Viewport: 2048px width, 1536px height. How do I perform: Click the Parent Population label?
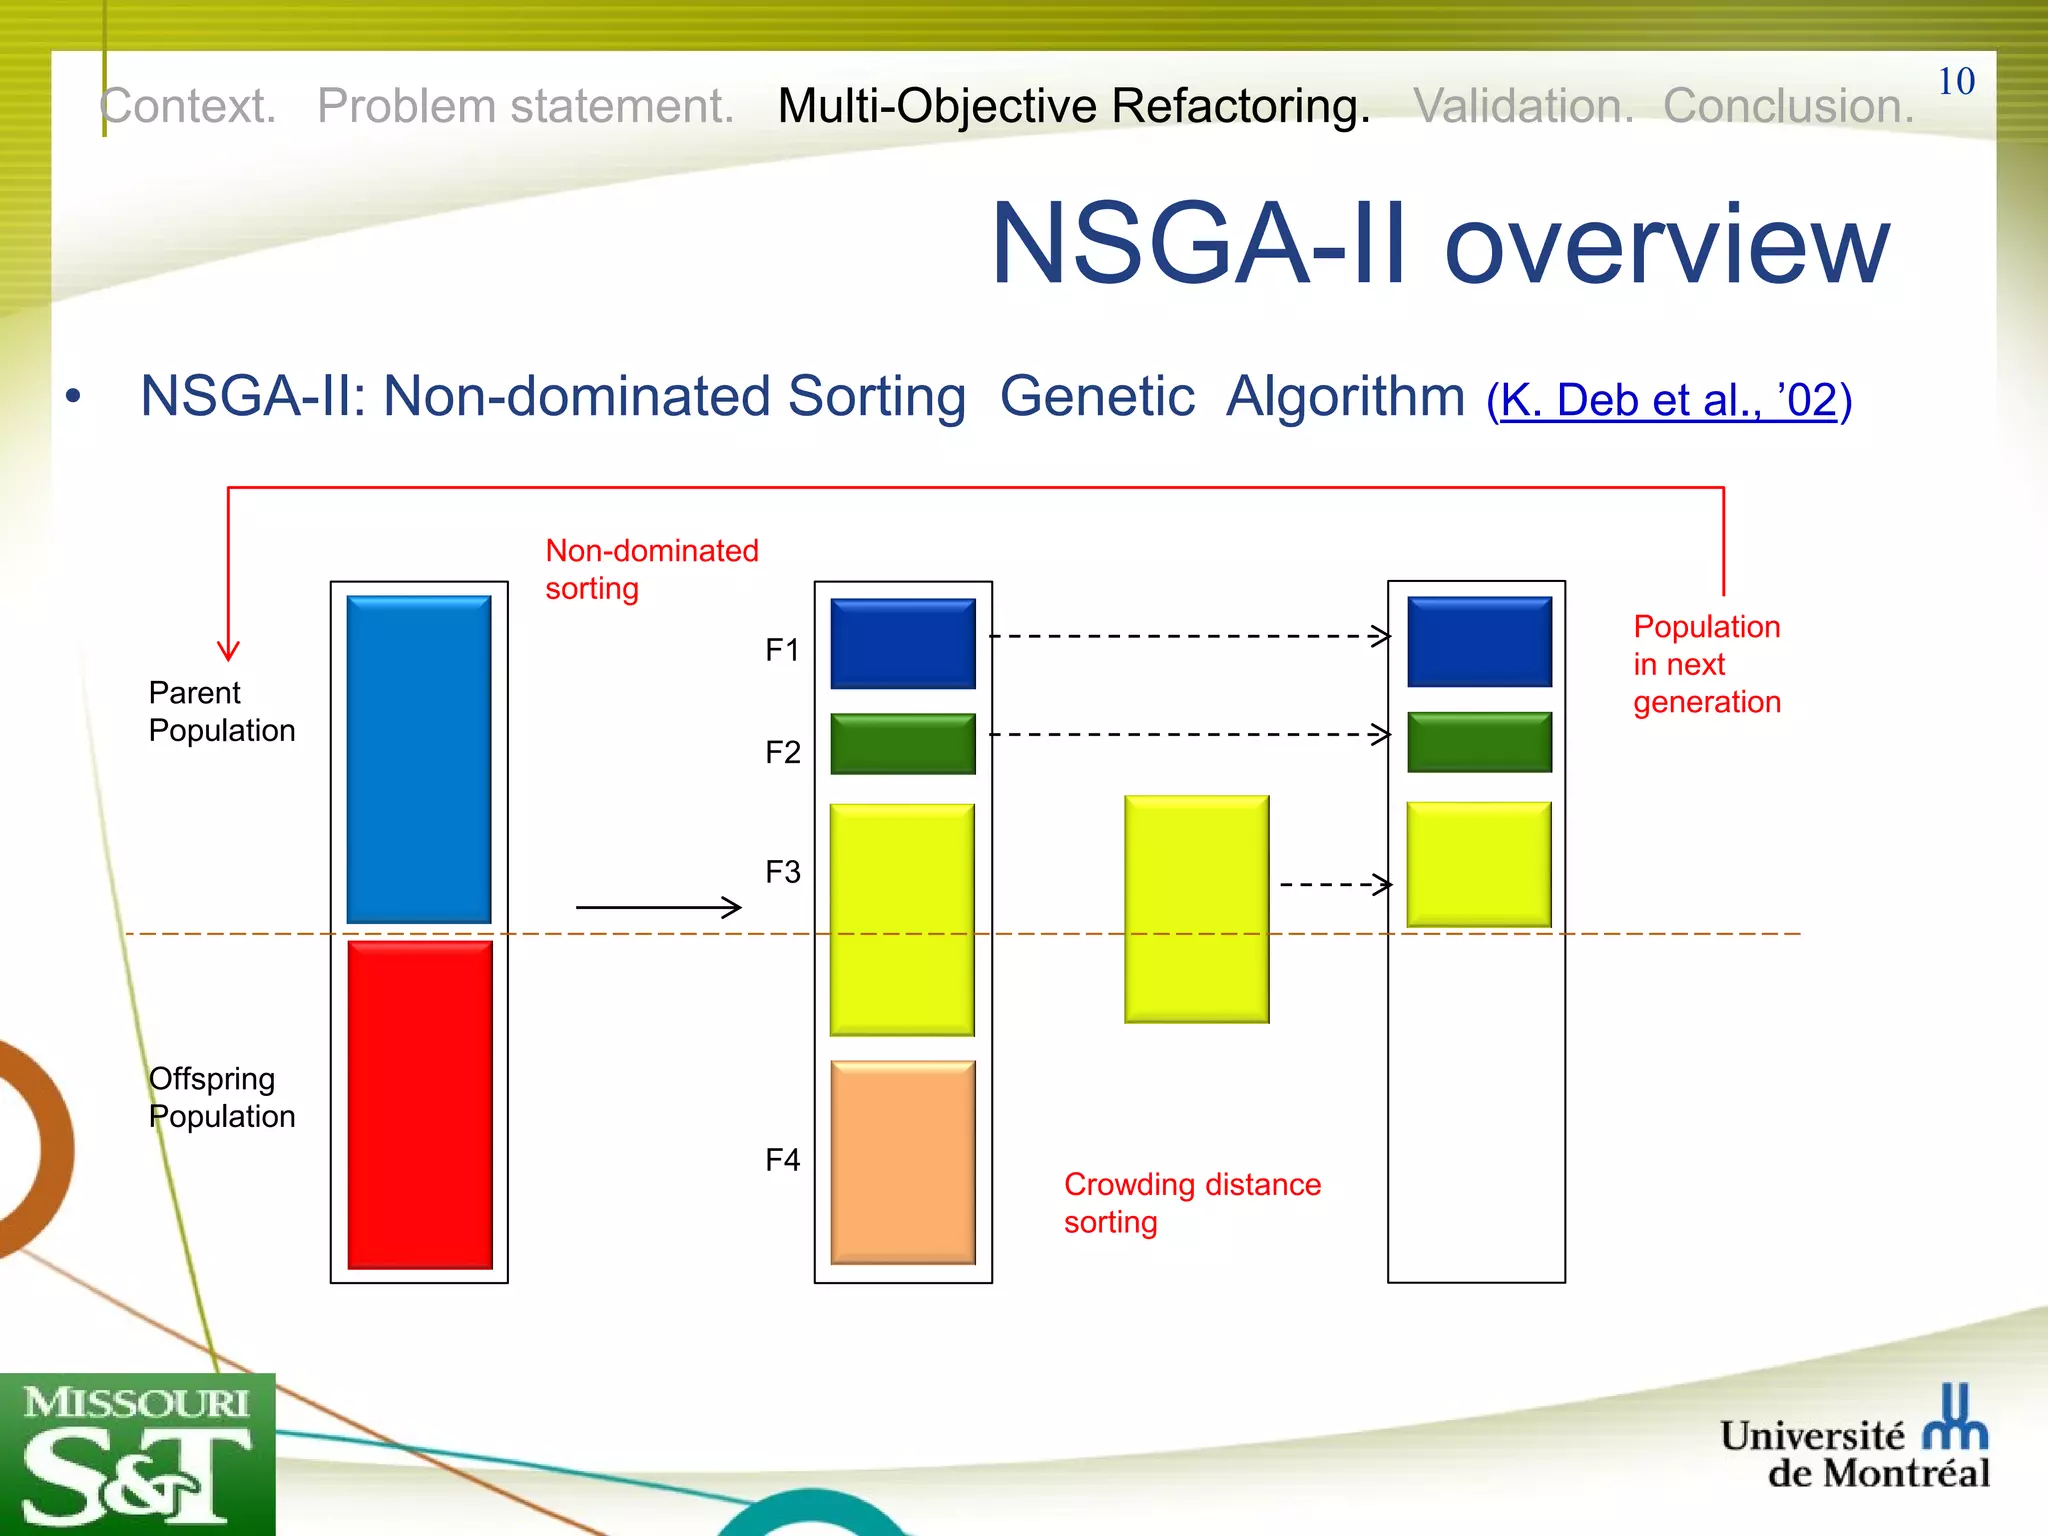(222, 711)
